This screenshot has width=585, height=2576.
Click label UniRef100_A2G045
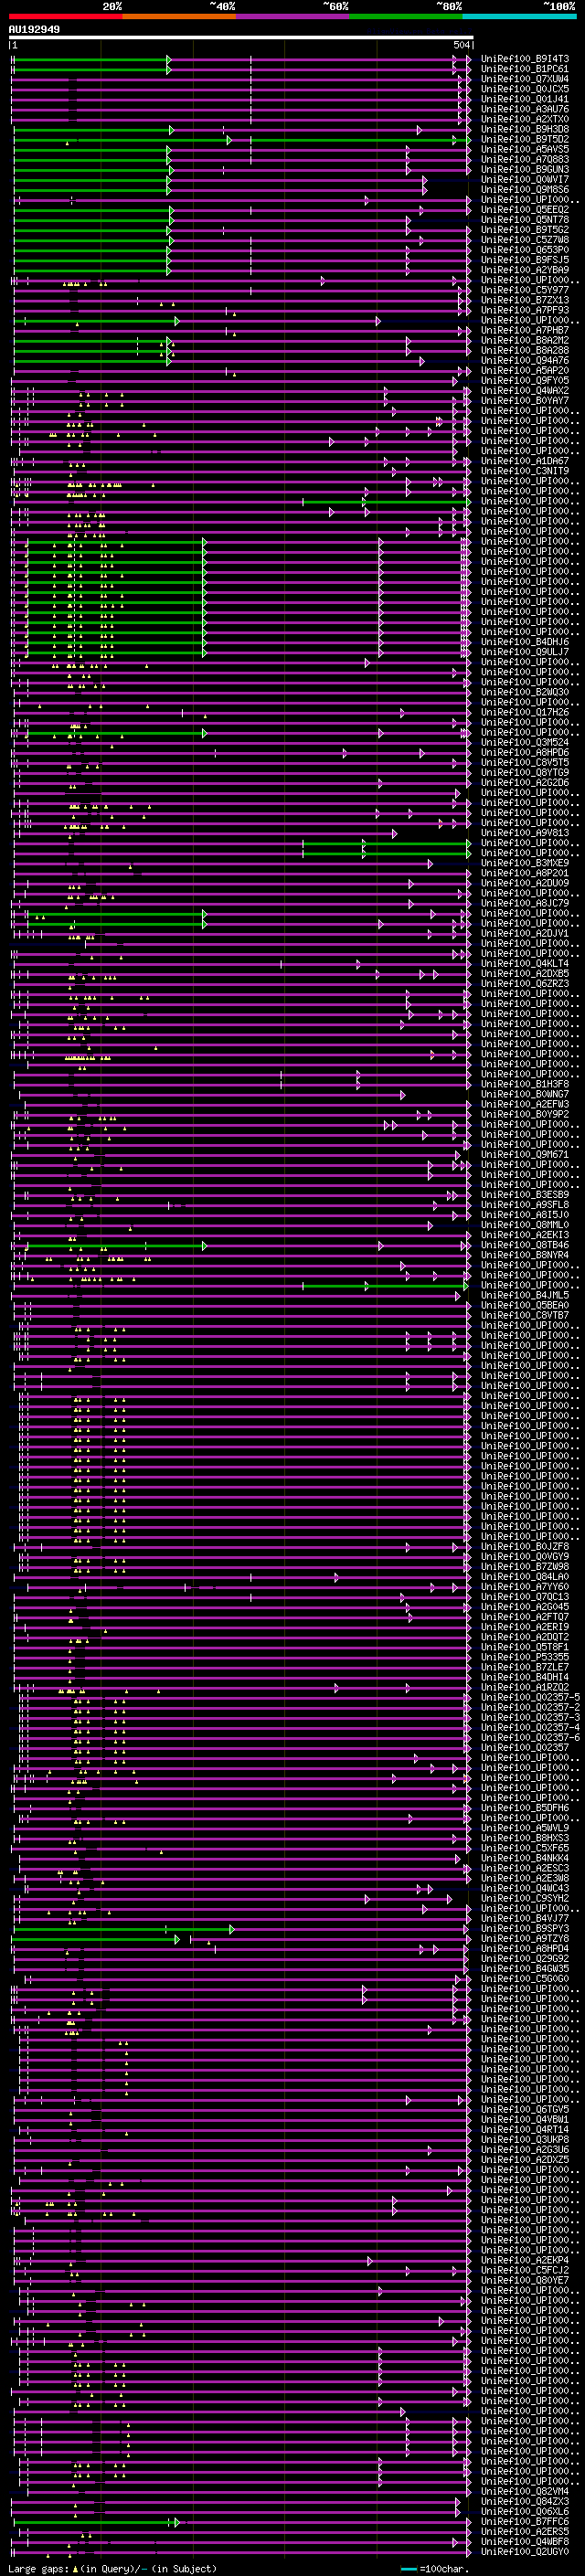pyautogui.click(x=525, y=1607)
